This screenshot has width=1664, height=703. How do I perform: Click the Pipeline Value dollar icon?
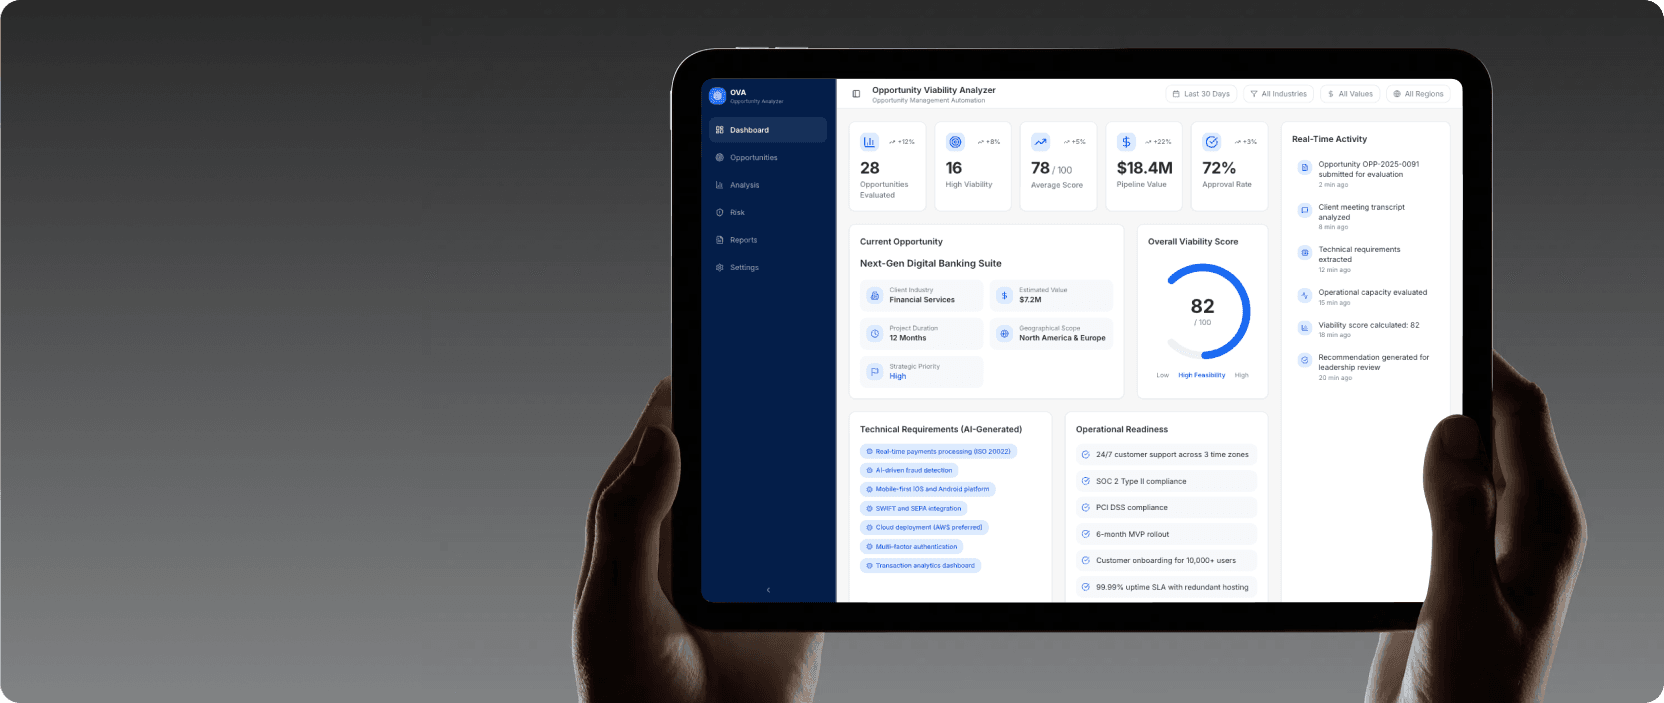click(1126, 142)
